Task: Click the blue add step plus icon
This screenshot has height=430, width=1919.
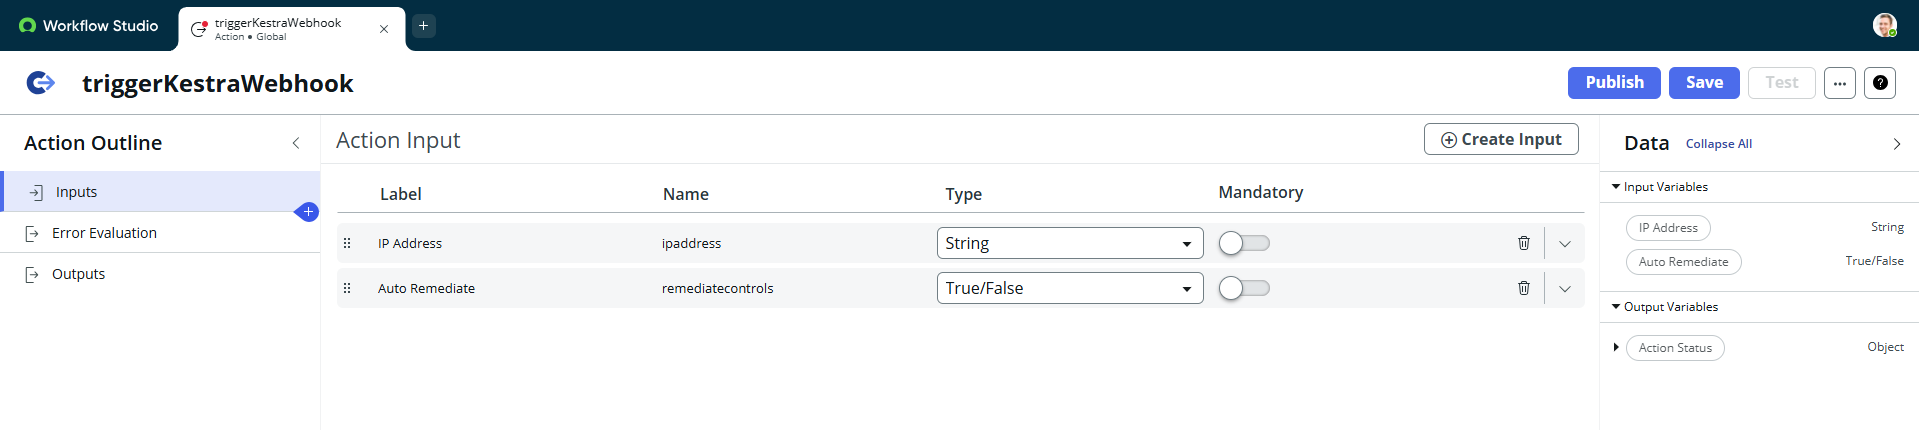Action: (x=308, y=212)
